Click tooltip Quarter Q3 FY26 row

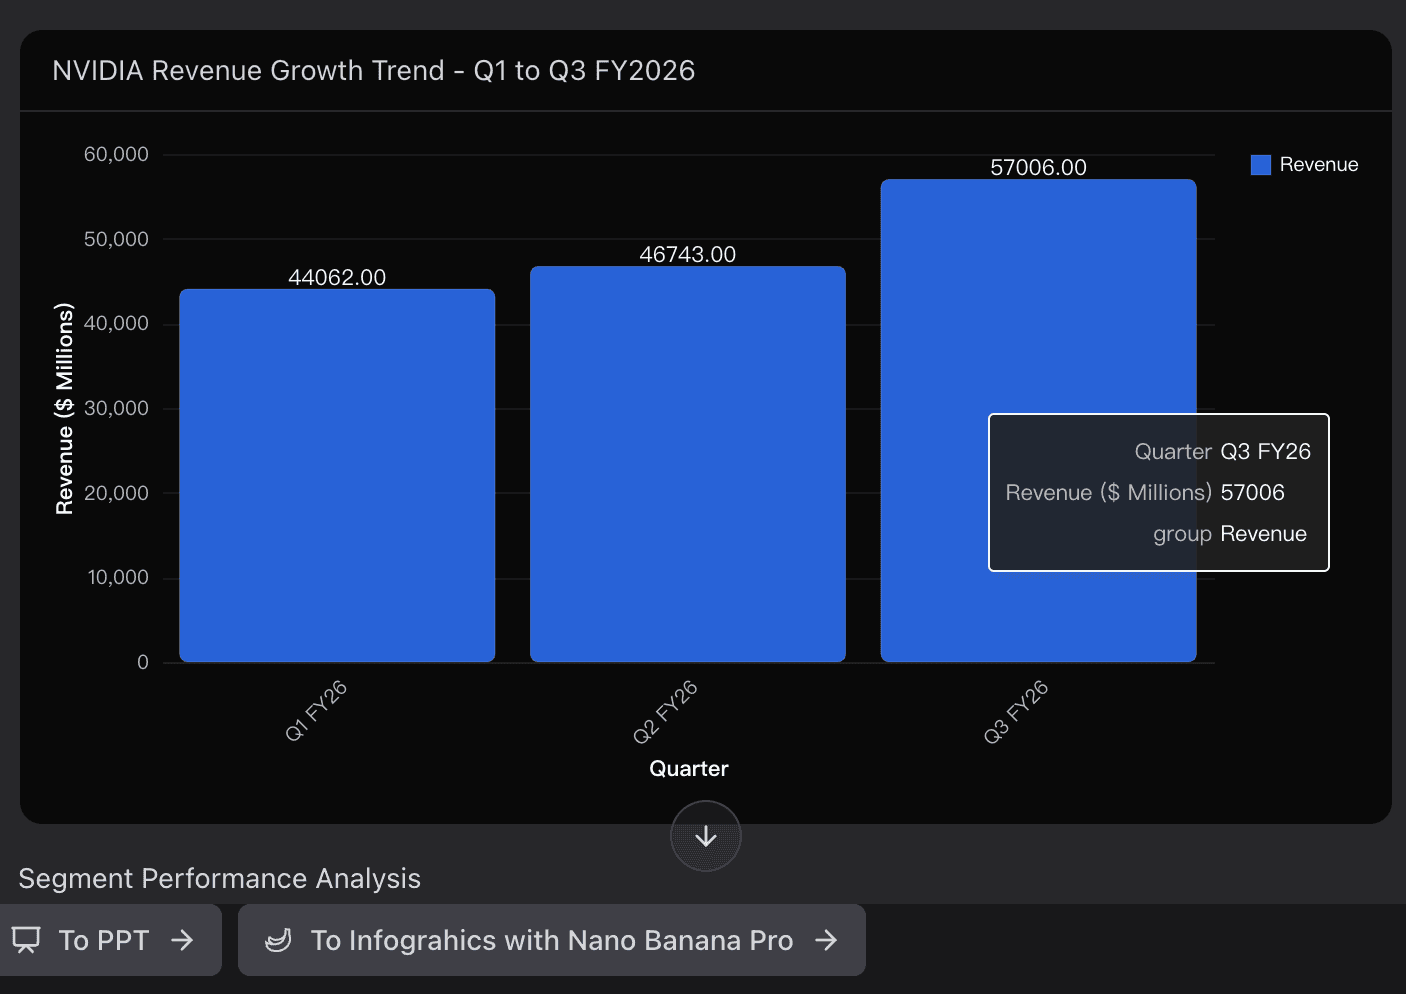[1222, 451]
